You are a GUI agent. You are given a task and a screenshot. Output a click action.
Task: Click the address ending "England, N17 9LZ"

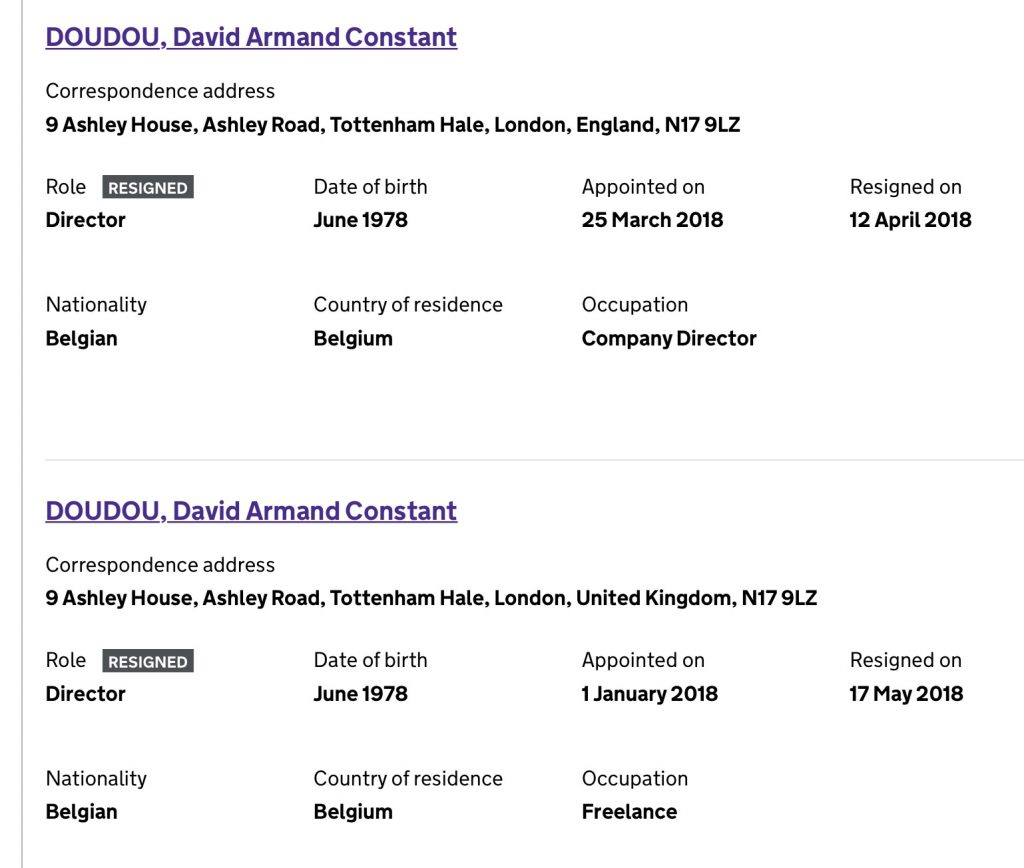pos(393,125)
